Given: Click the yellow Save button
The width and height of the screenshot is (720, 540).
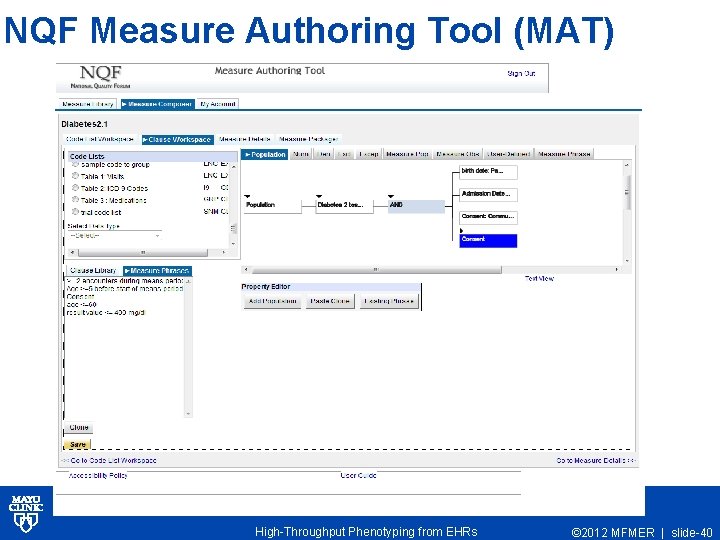Looking at the screenshot, I should pos(78,444).
